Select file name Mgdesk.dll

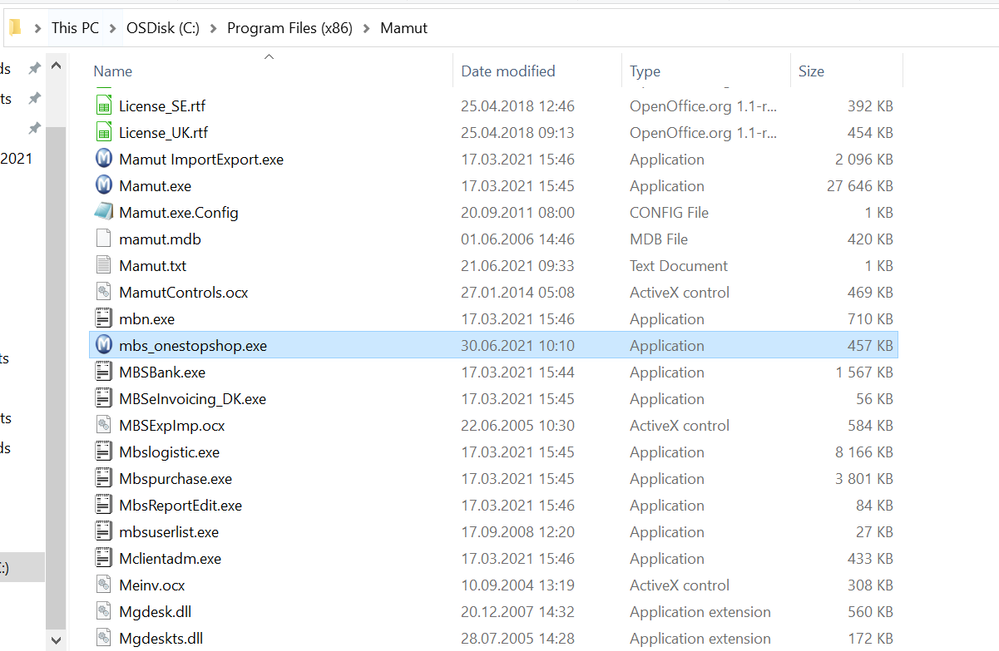(155, 612)
